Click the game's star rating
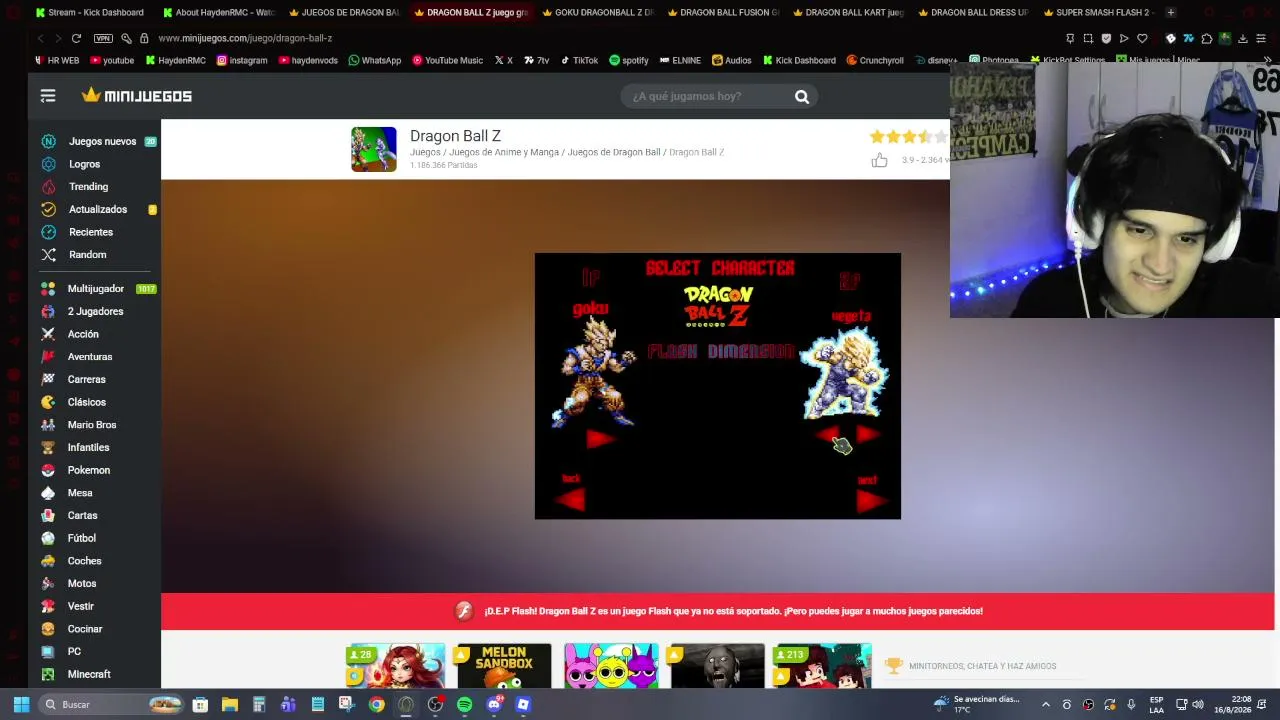Screen dimensions: 1280x720 908,137
